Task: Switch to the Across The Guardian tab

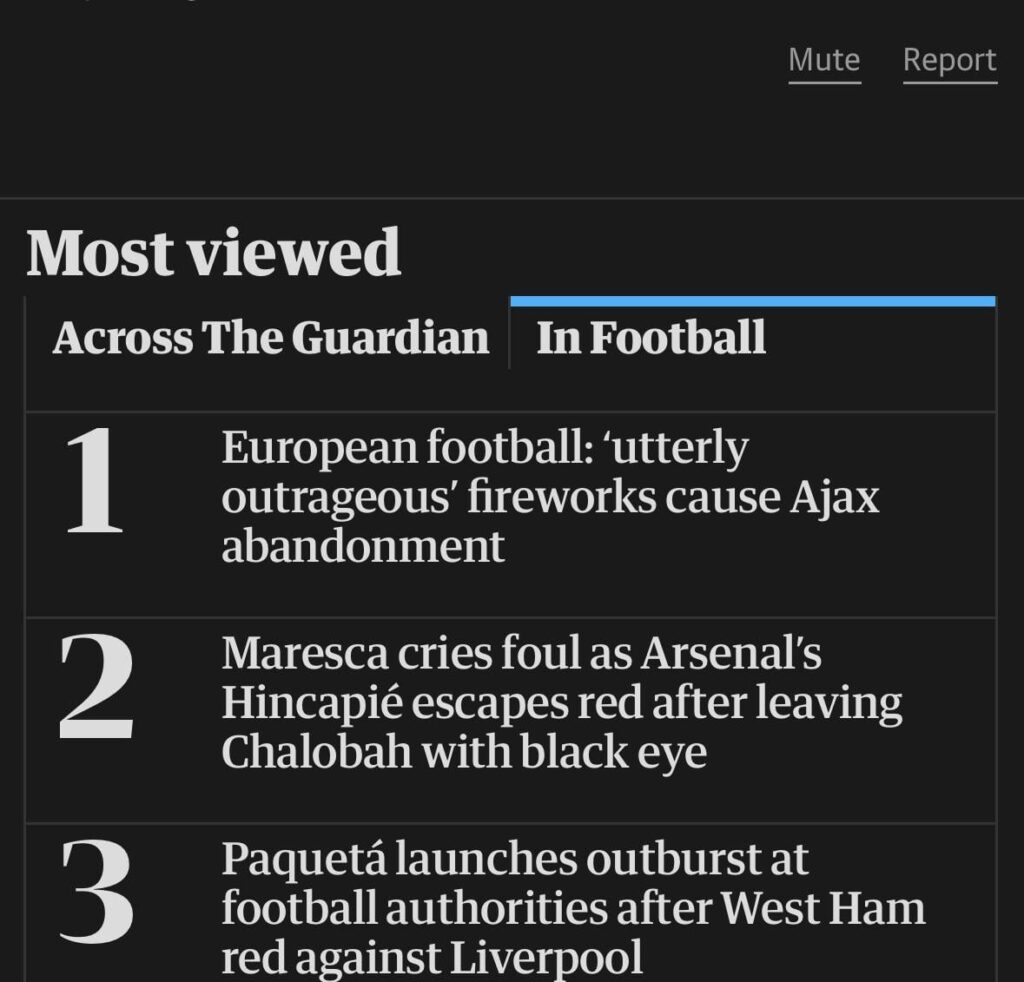Action: click(x=271, y=338)
